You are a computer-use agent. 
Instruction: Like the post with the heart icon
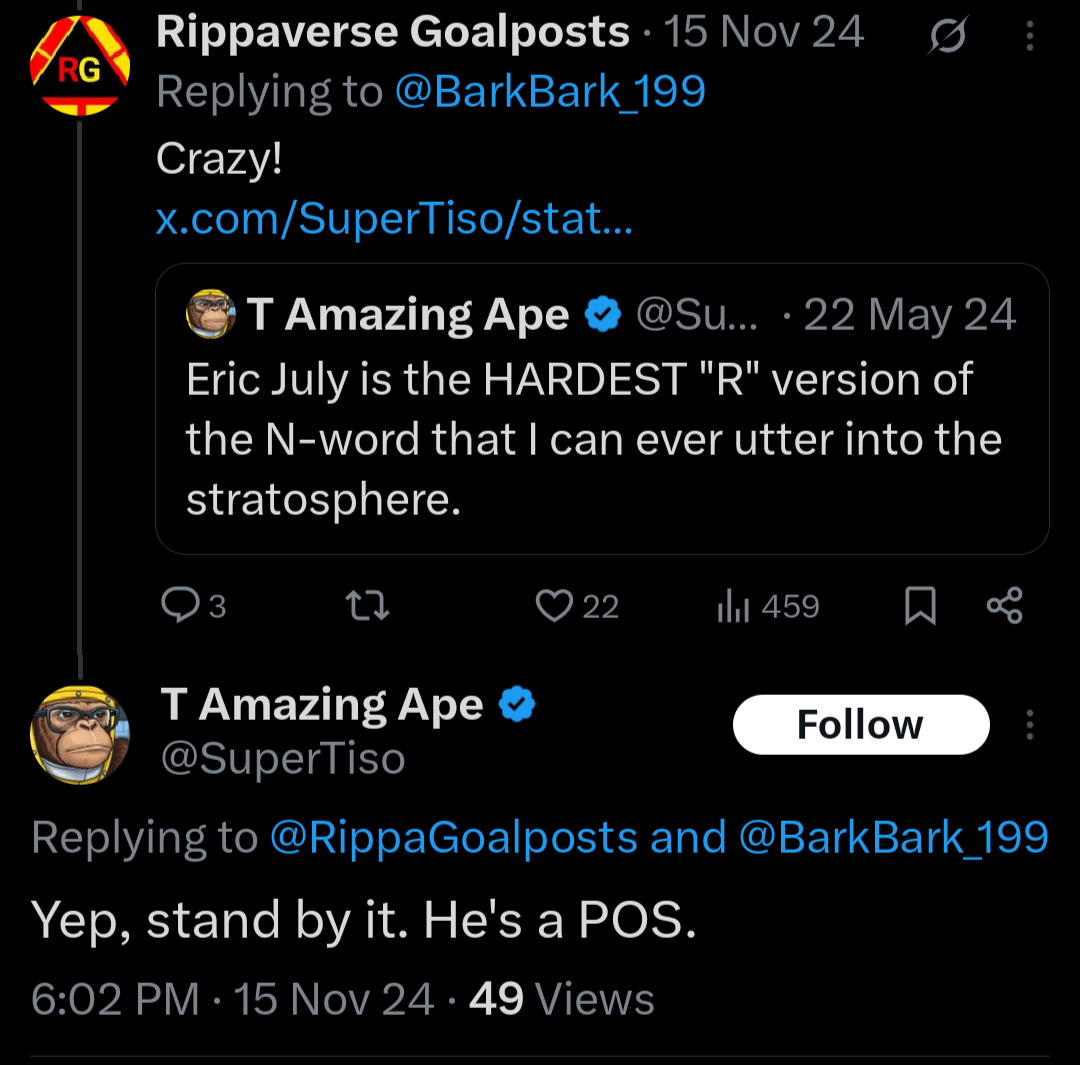(554, 606)
